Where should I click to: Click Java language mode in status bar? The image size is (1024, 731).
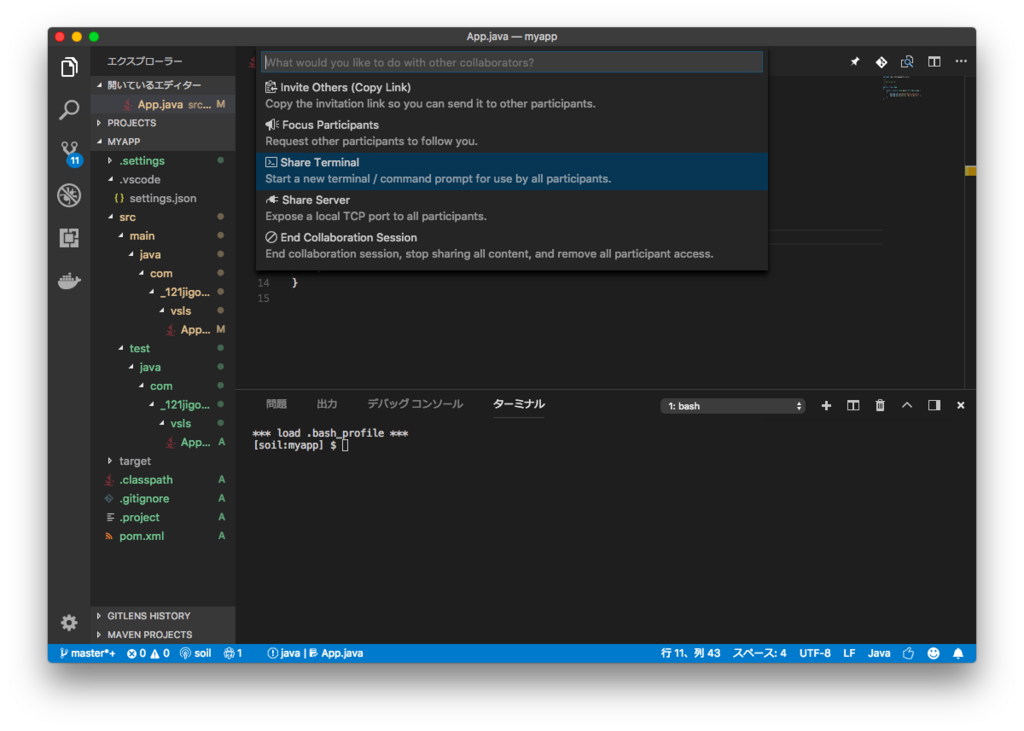pos(879,653)
